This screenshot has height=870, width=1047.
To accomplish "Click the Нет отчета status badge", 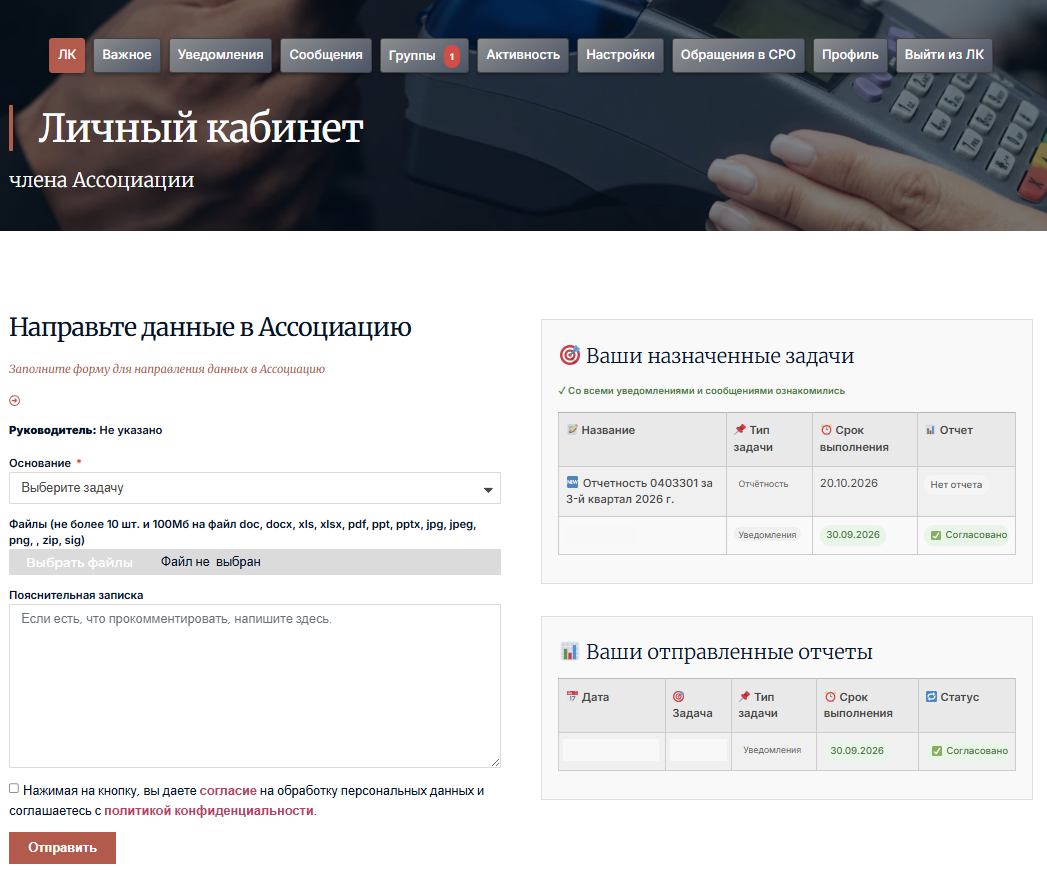I will (956, 485).
